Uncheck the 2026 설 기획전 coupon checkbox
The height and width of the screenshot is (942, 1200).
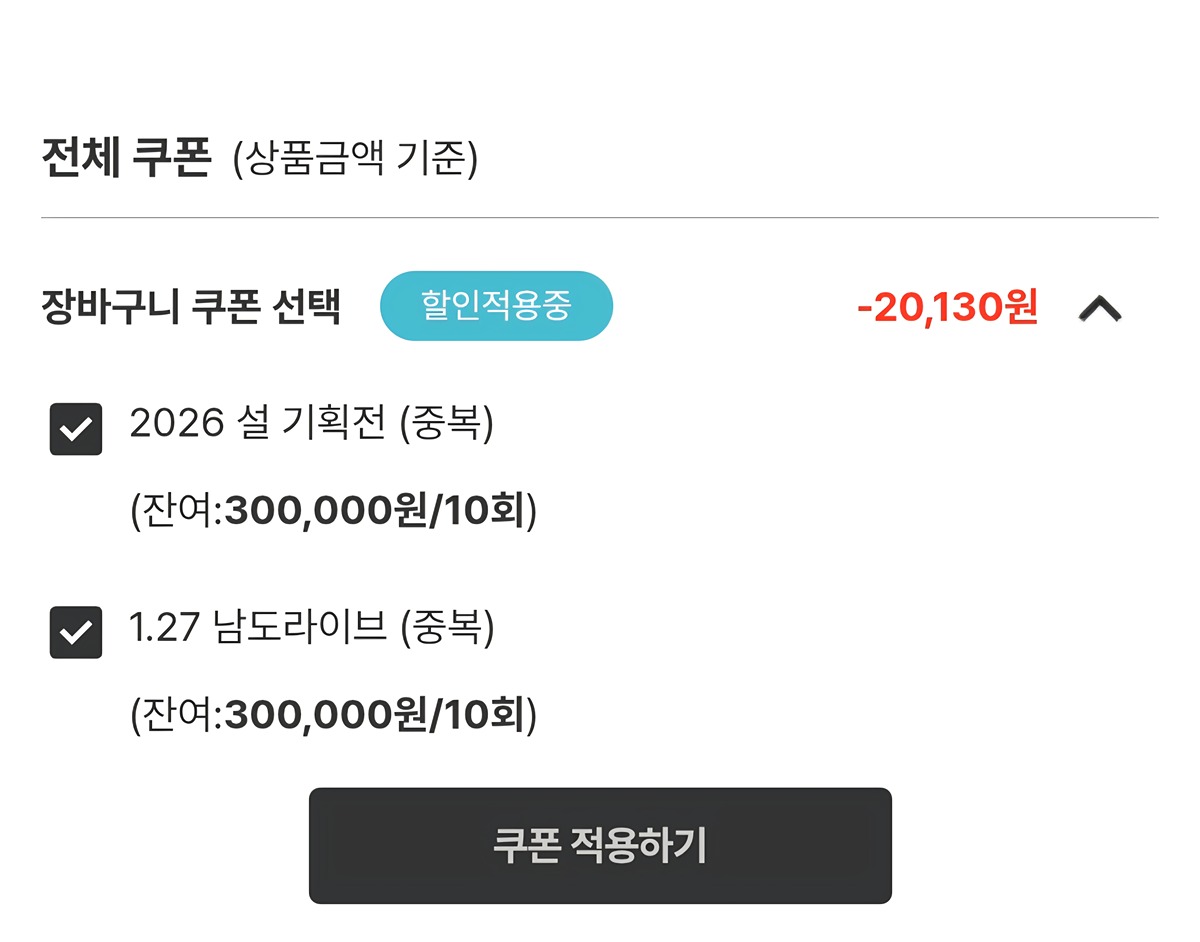(x=76, y=429)
